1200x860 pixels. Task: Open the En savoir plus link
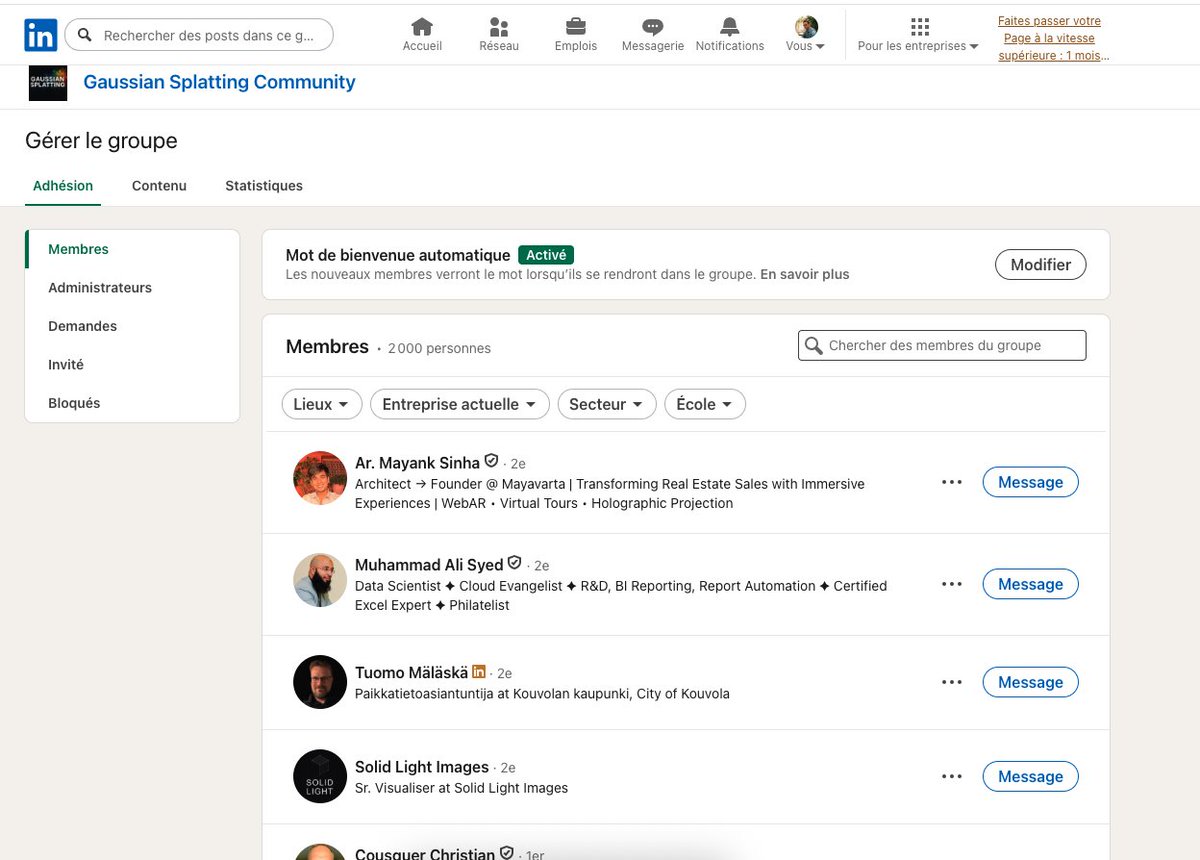[x=805, y=274]
